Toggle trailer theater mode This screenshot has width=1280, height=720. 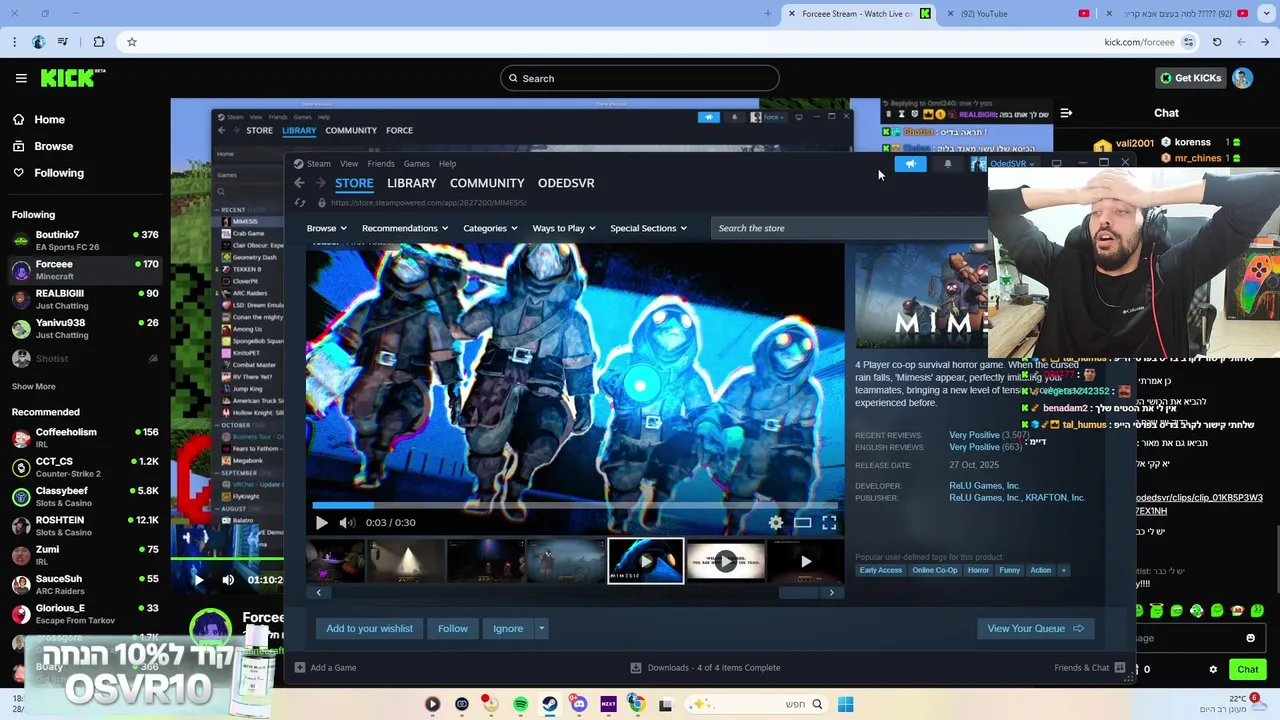point(802,522)
